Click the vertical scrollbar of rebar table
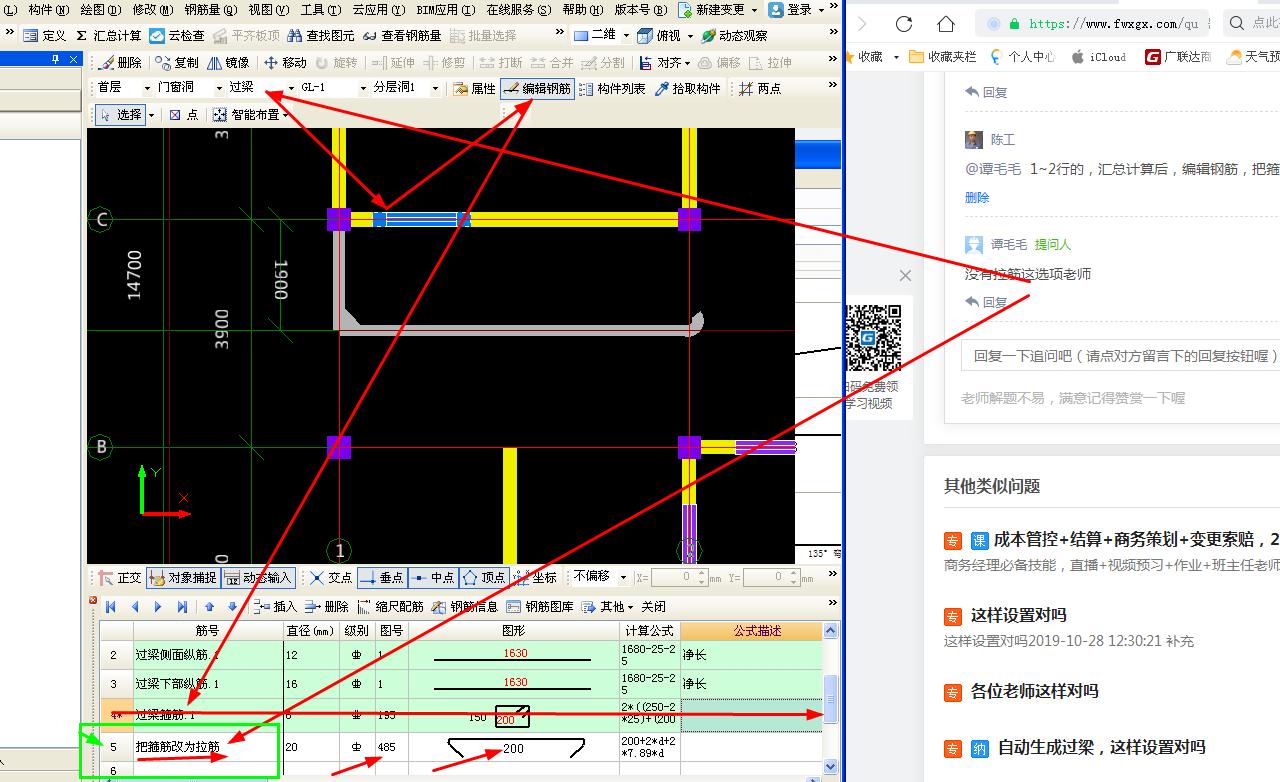The width and height of the screenshot is (1280, 782). pyautogui.click(x=830, y=700)
